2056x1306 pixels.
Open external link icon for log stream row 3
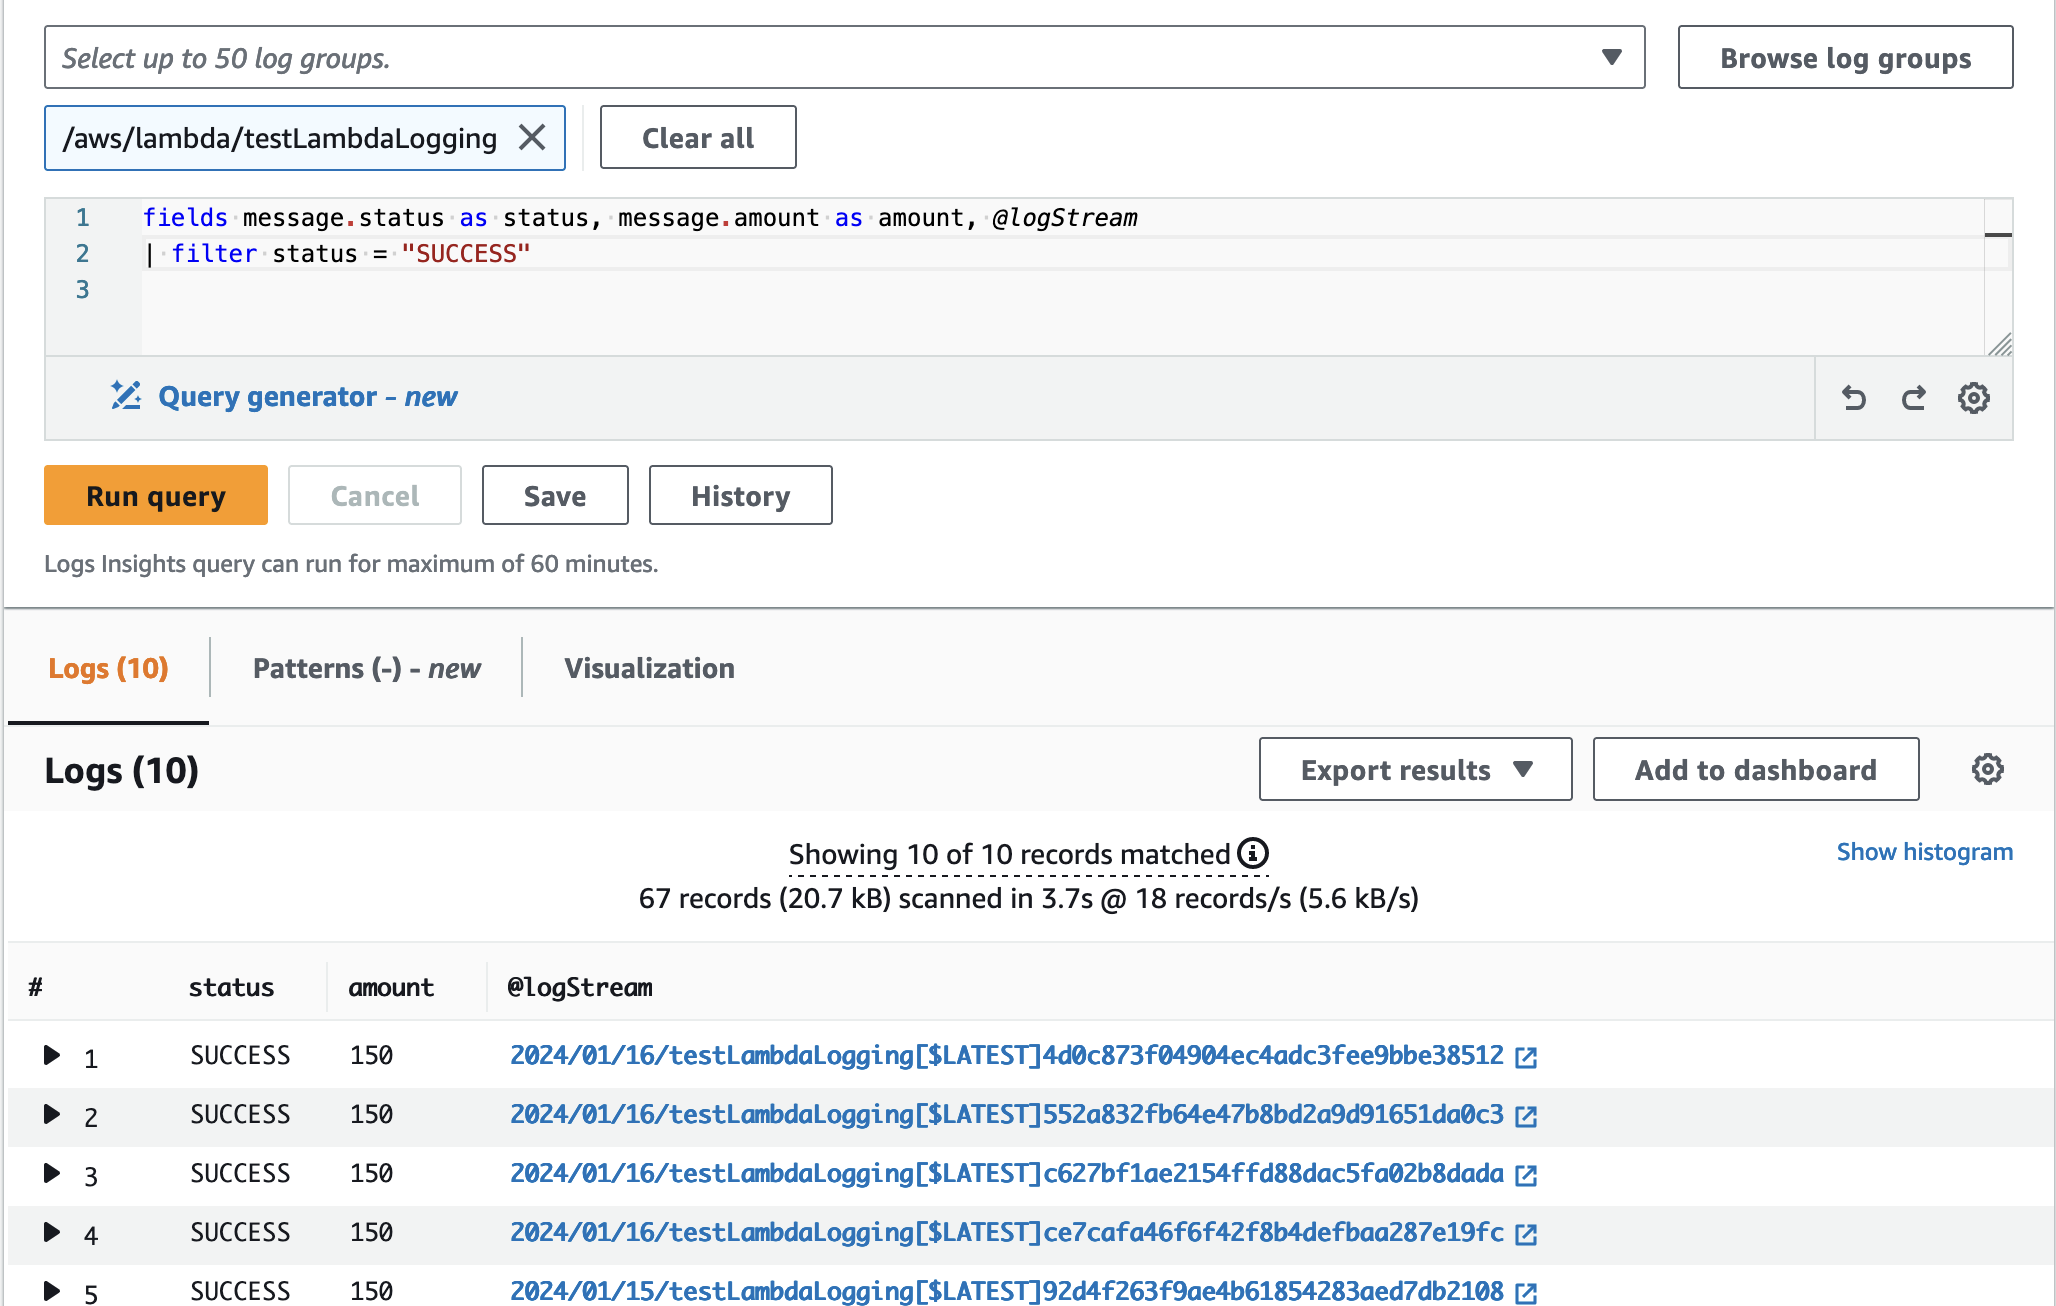coord(1526,1175)
